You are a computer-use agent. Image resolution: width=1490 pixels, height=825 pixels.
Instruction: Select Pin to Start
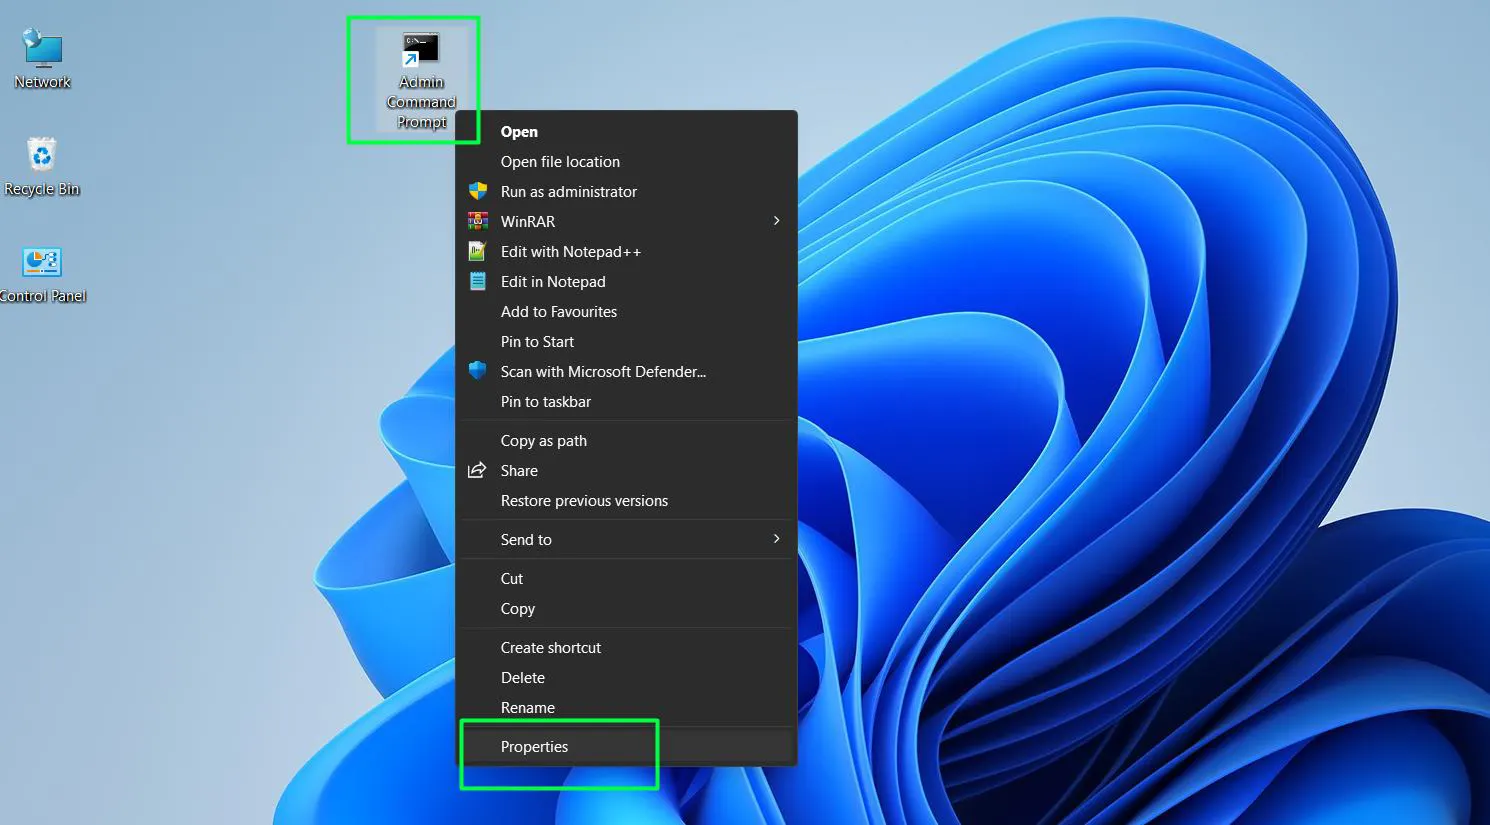(537, 341)
